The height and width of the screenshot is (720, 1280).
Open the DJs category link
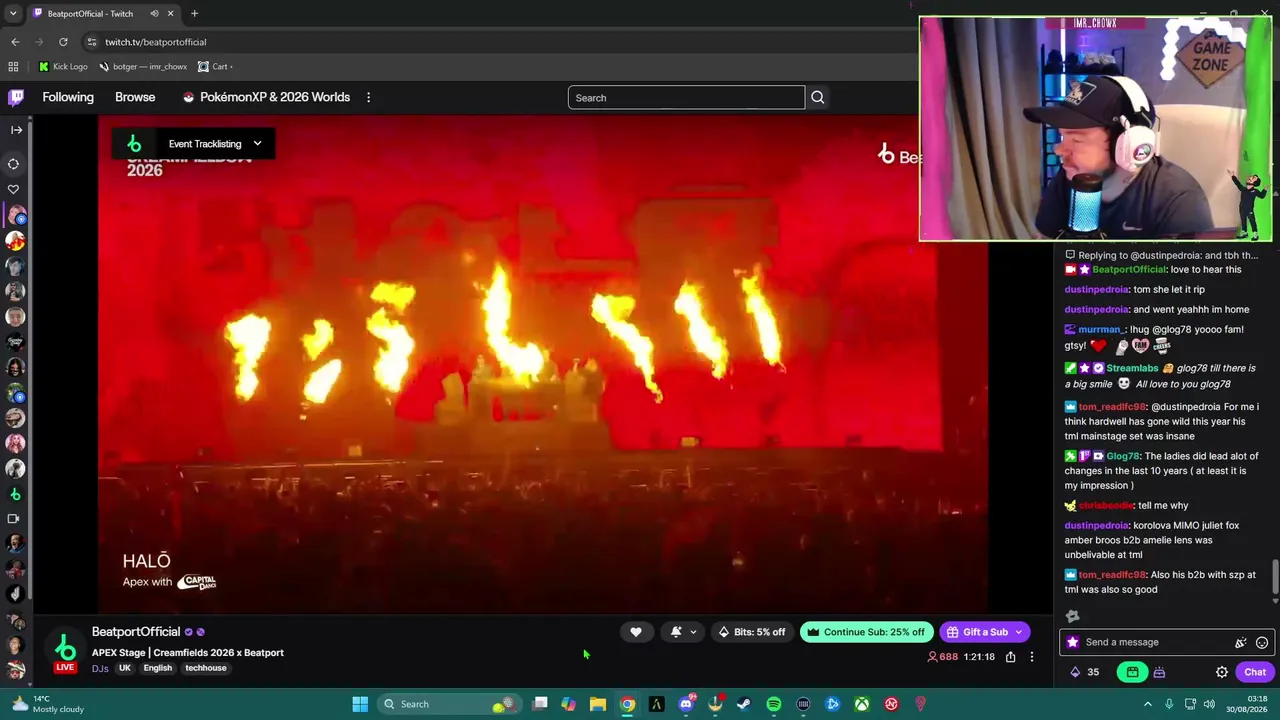tap(100, 668)
